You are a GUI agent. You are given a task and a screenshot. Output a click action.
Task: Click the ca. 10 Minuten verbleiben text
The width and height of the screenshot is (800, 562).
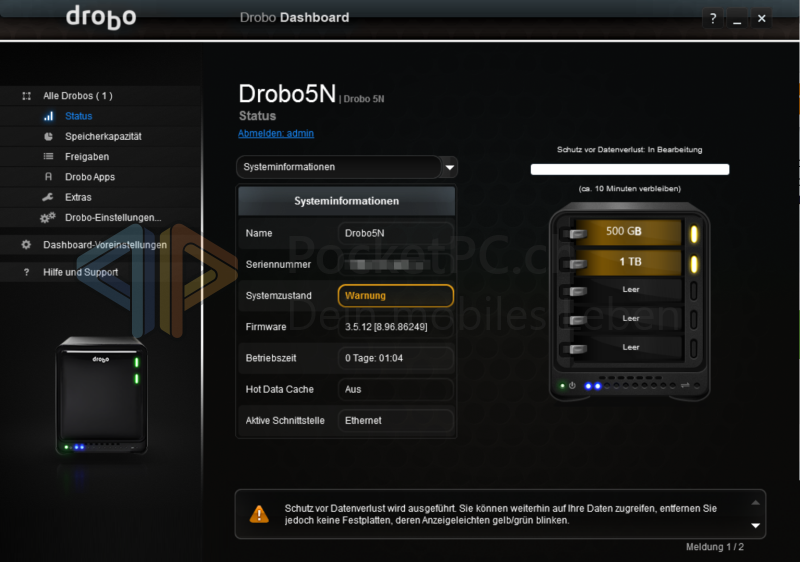coord(630,189)
